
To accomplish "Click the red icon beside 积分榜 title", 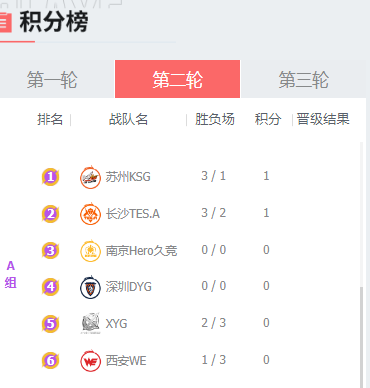I will point(6,22).
